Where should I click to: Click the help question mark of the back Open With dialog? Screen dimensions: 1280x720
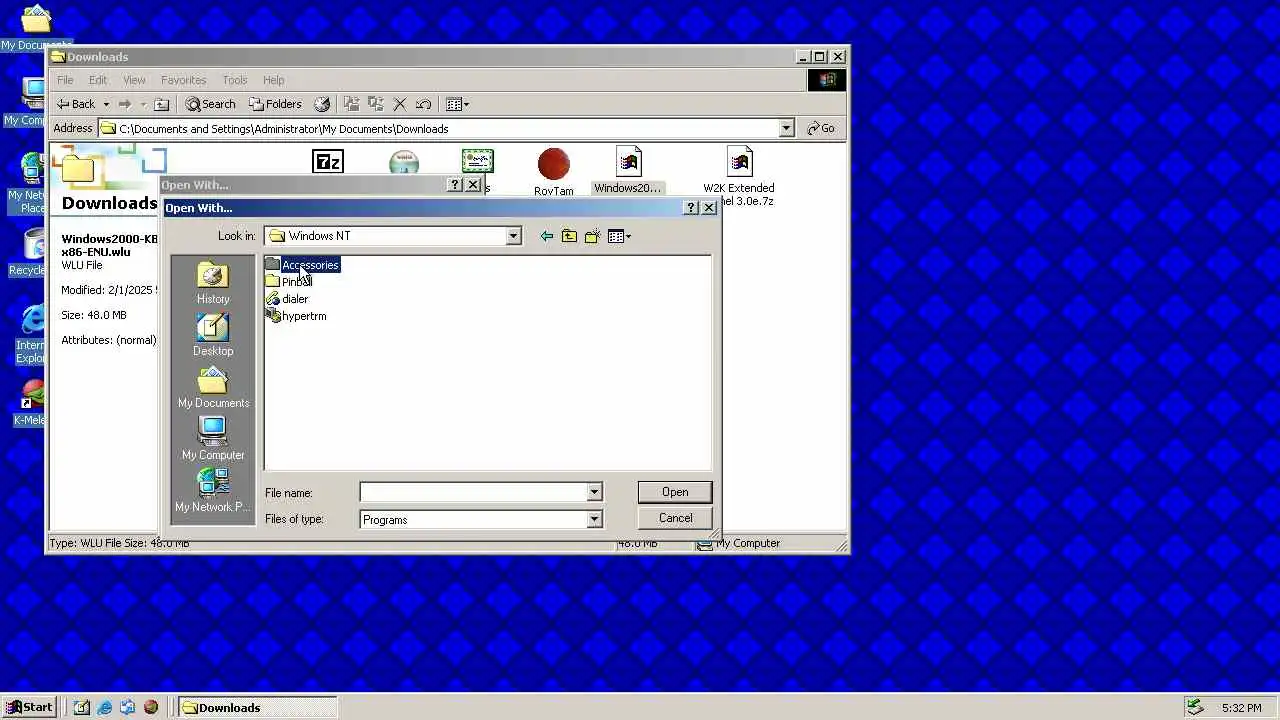(x=455, y=185)
